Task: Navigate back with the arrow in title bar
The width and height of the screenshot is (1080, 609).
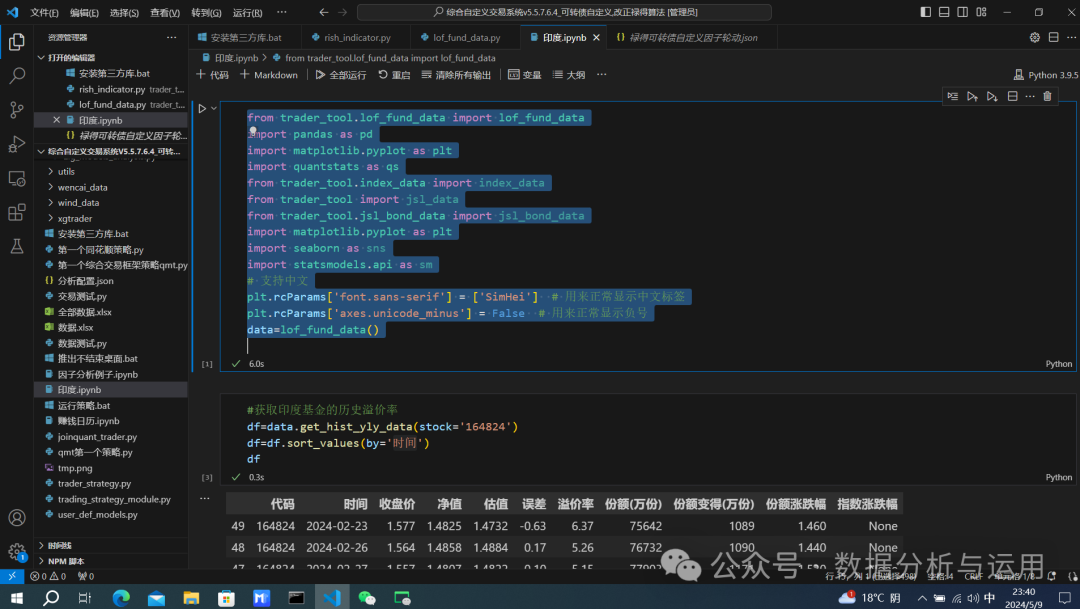Action: (324, 12)
